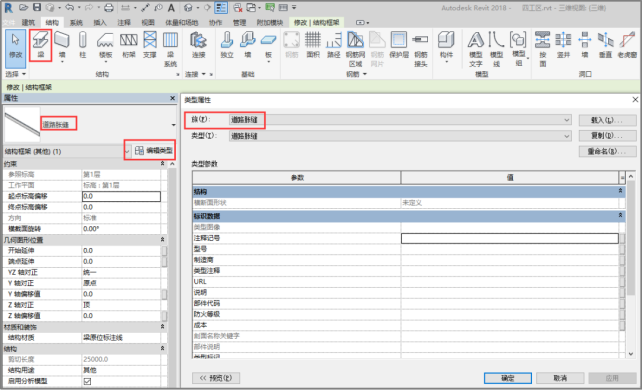The height and width of the screenshot is (391, 642).
Task: Click the 复制(D)... button
Action: [608, 136]
